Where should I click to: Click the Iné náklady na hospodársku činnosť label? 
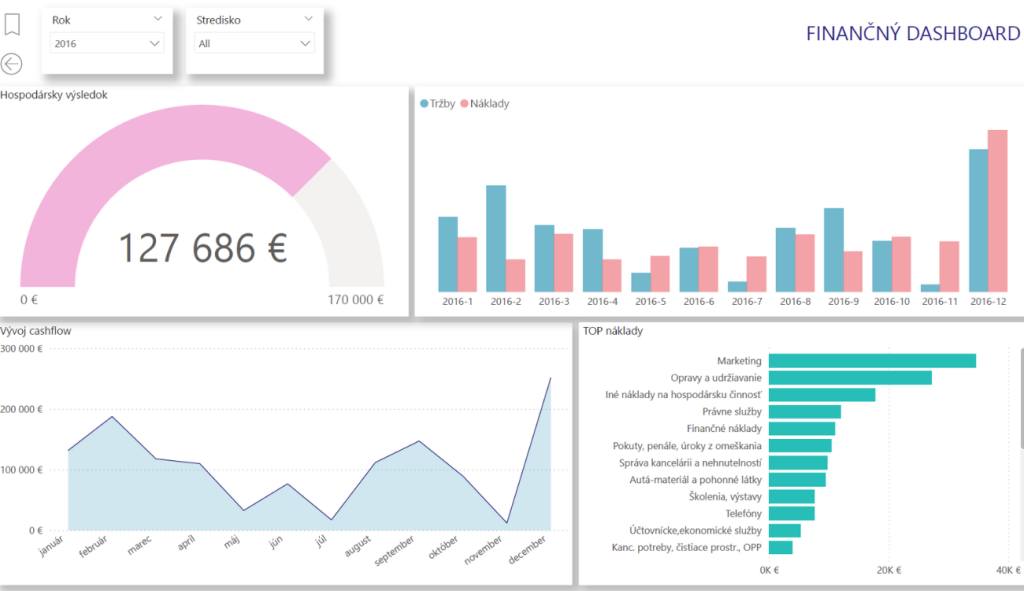[683, 394]
